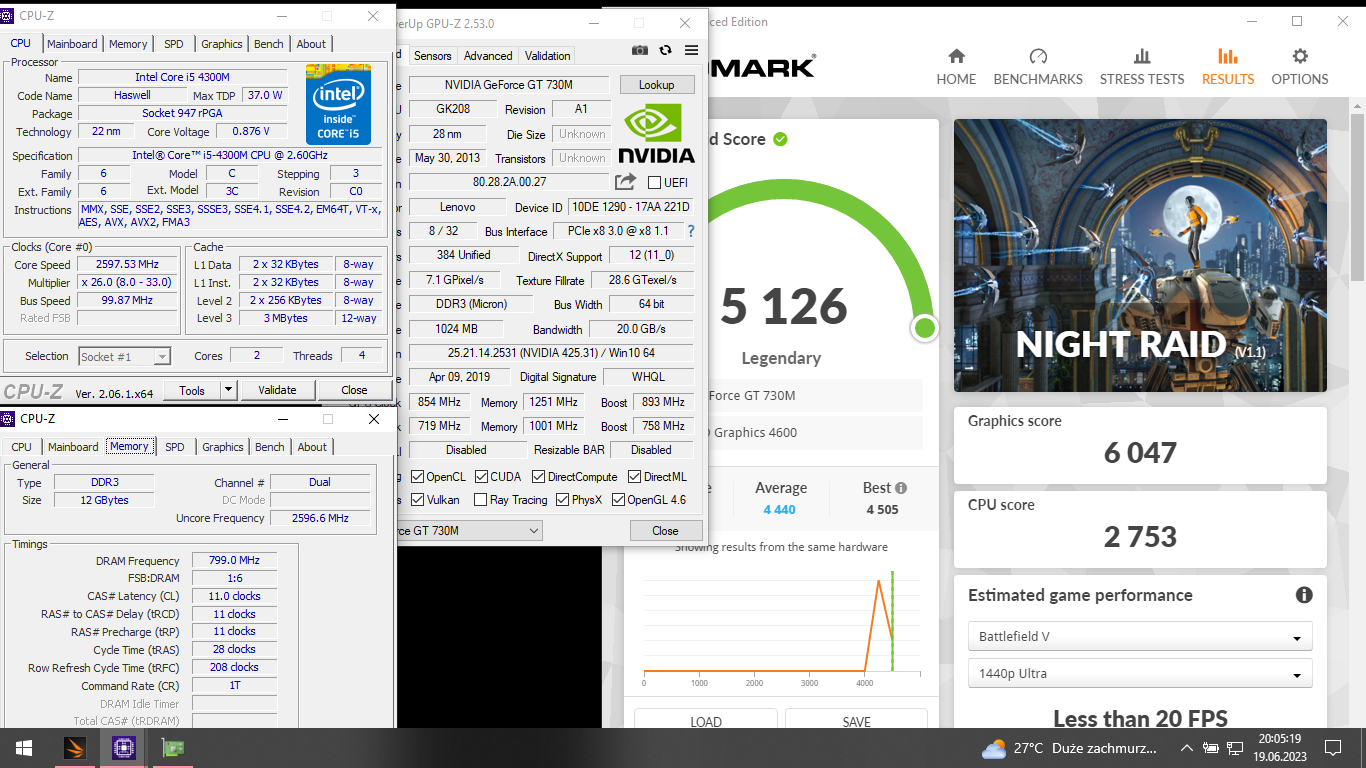Open Mainboard tab in top CPU-Z
This screenshot has width=1366, height=768.
(x=73, y=44)
